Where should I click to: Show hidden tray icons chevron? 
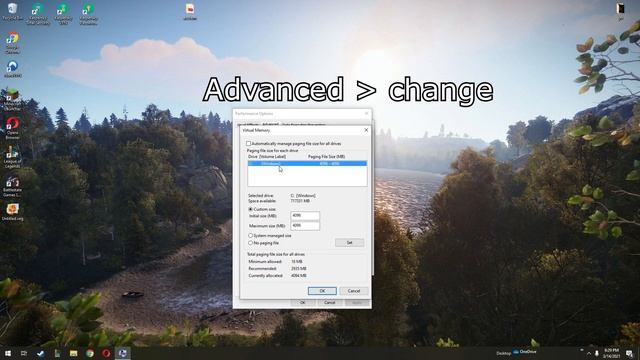coord(589,353)
